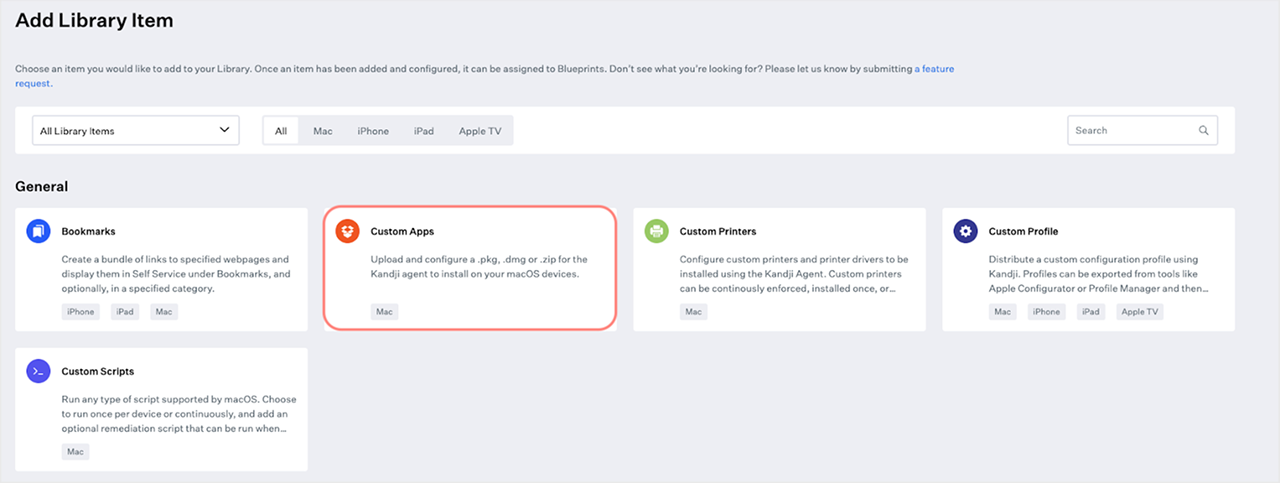Click the iPhone tag on Bookmarks card

[81, 312]
